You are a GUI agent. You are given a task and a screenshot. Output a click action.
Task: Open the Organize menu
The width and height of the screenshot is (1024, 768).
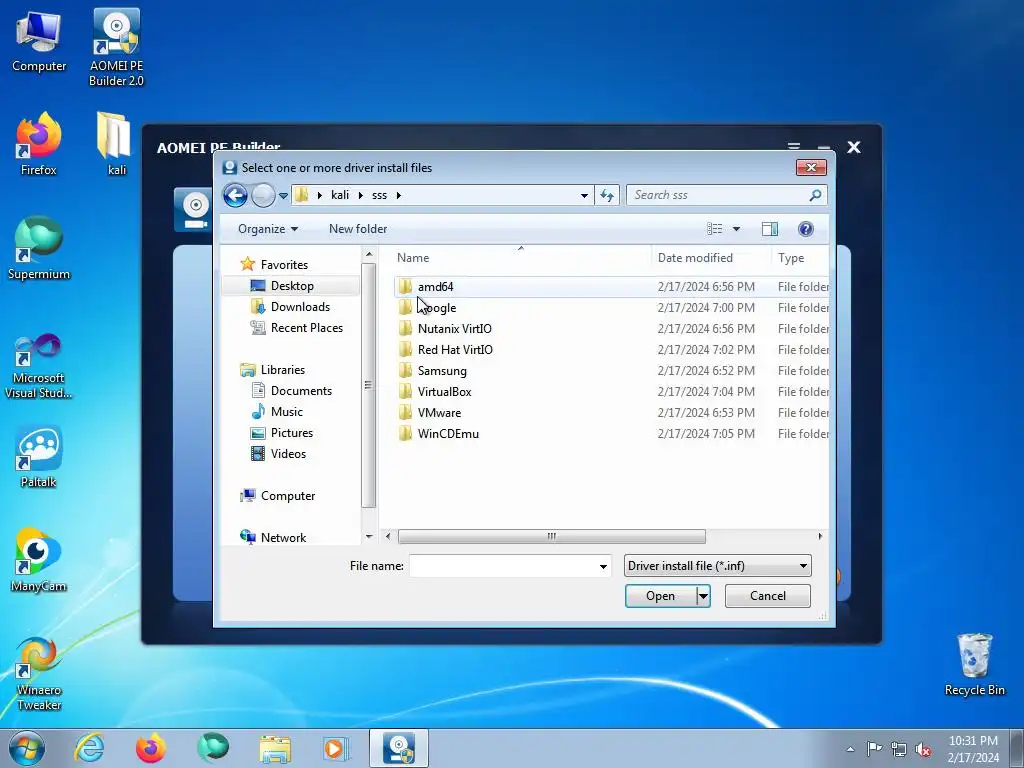click(268, 229)
